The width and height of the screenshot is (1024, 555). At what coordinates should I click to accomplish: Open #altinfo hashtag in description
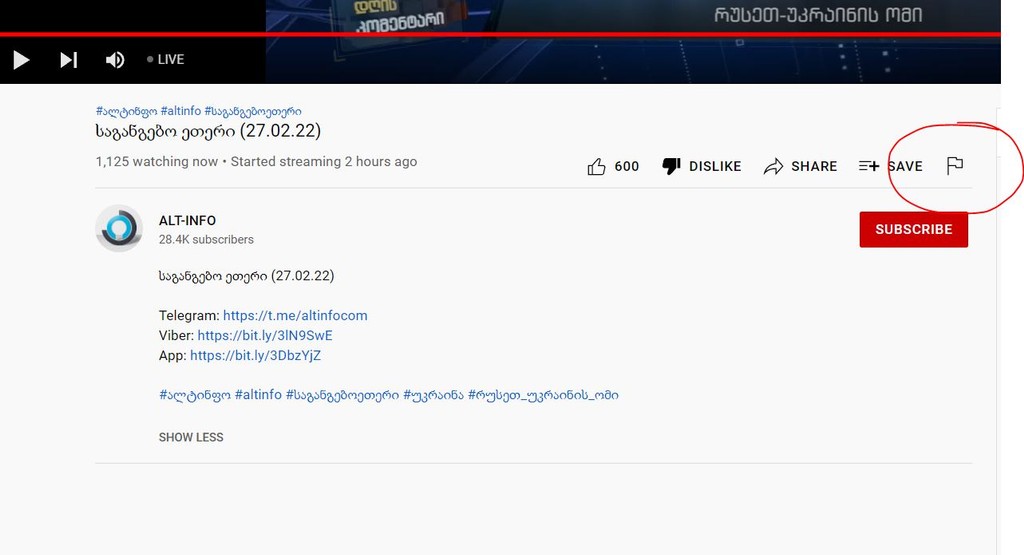pyautogui.click(x=258, y=395)
